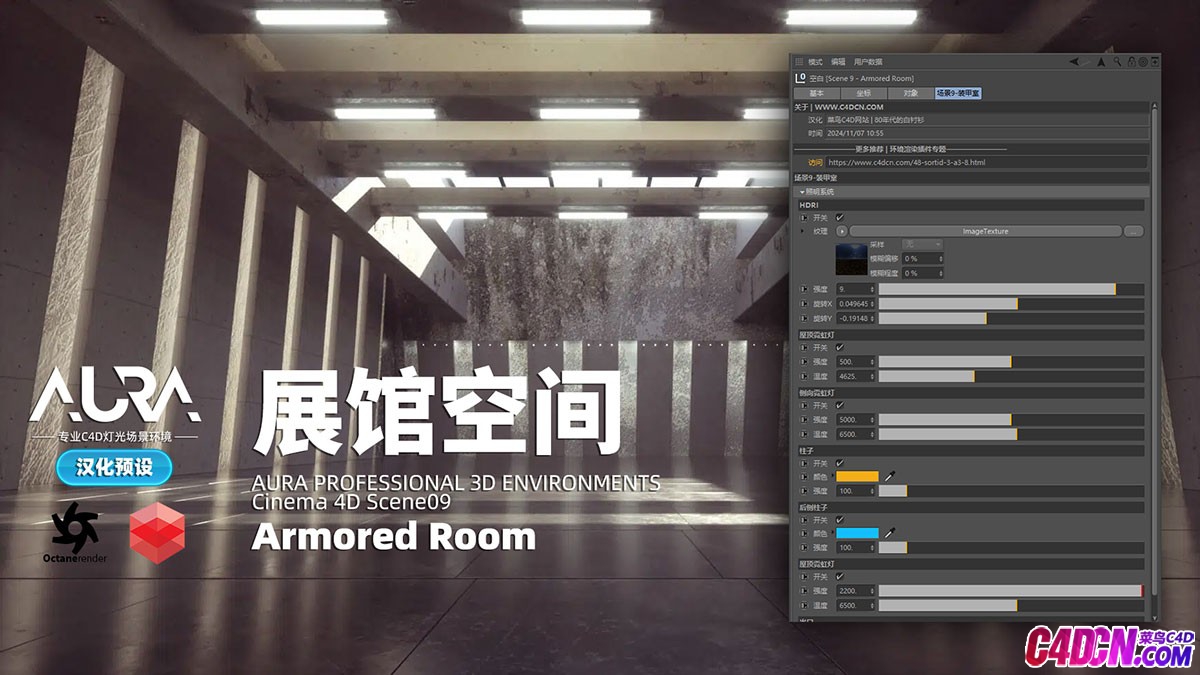Click the HDRI 强度 slider bar
This screenshot has width=1200, height=675.
point(1011,289)
